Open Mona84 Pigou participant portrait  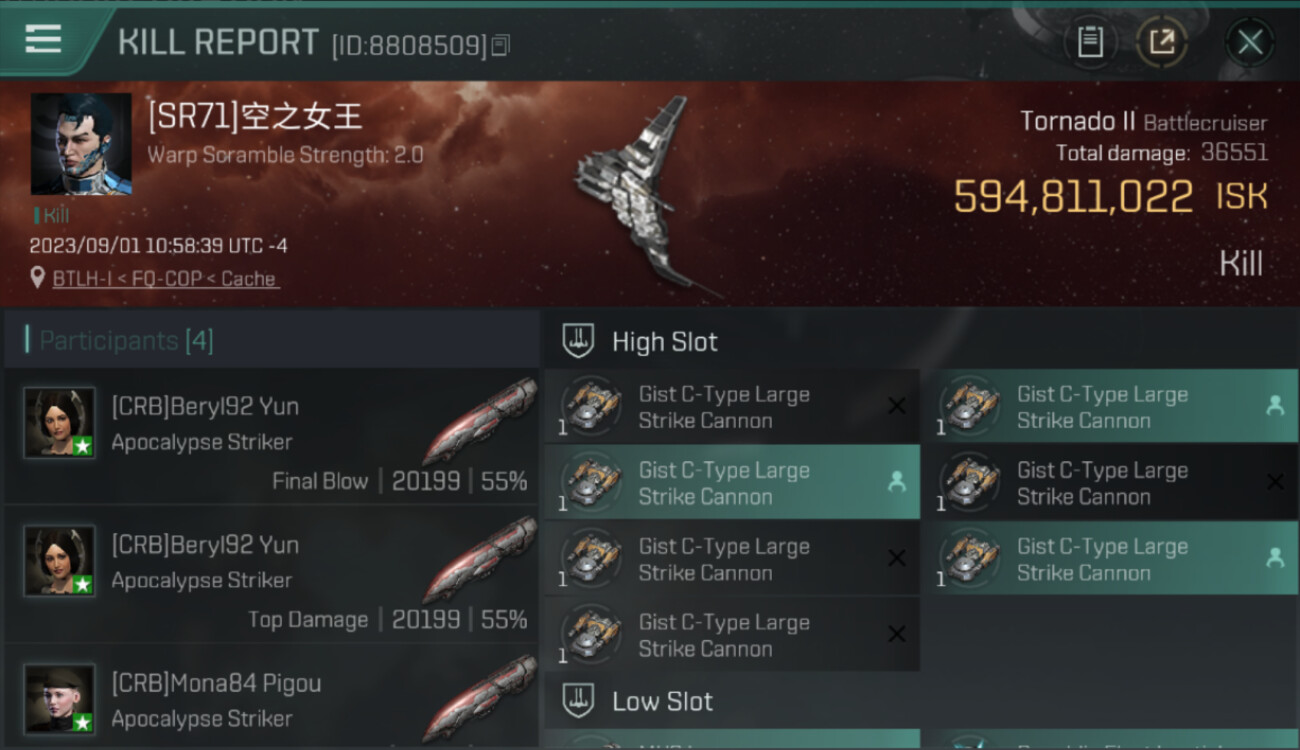click(60, 698)
